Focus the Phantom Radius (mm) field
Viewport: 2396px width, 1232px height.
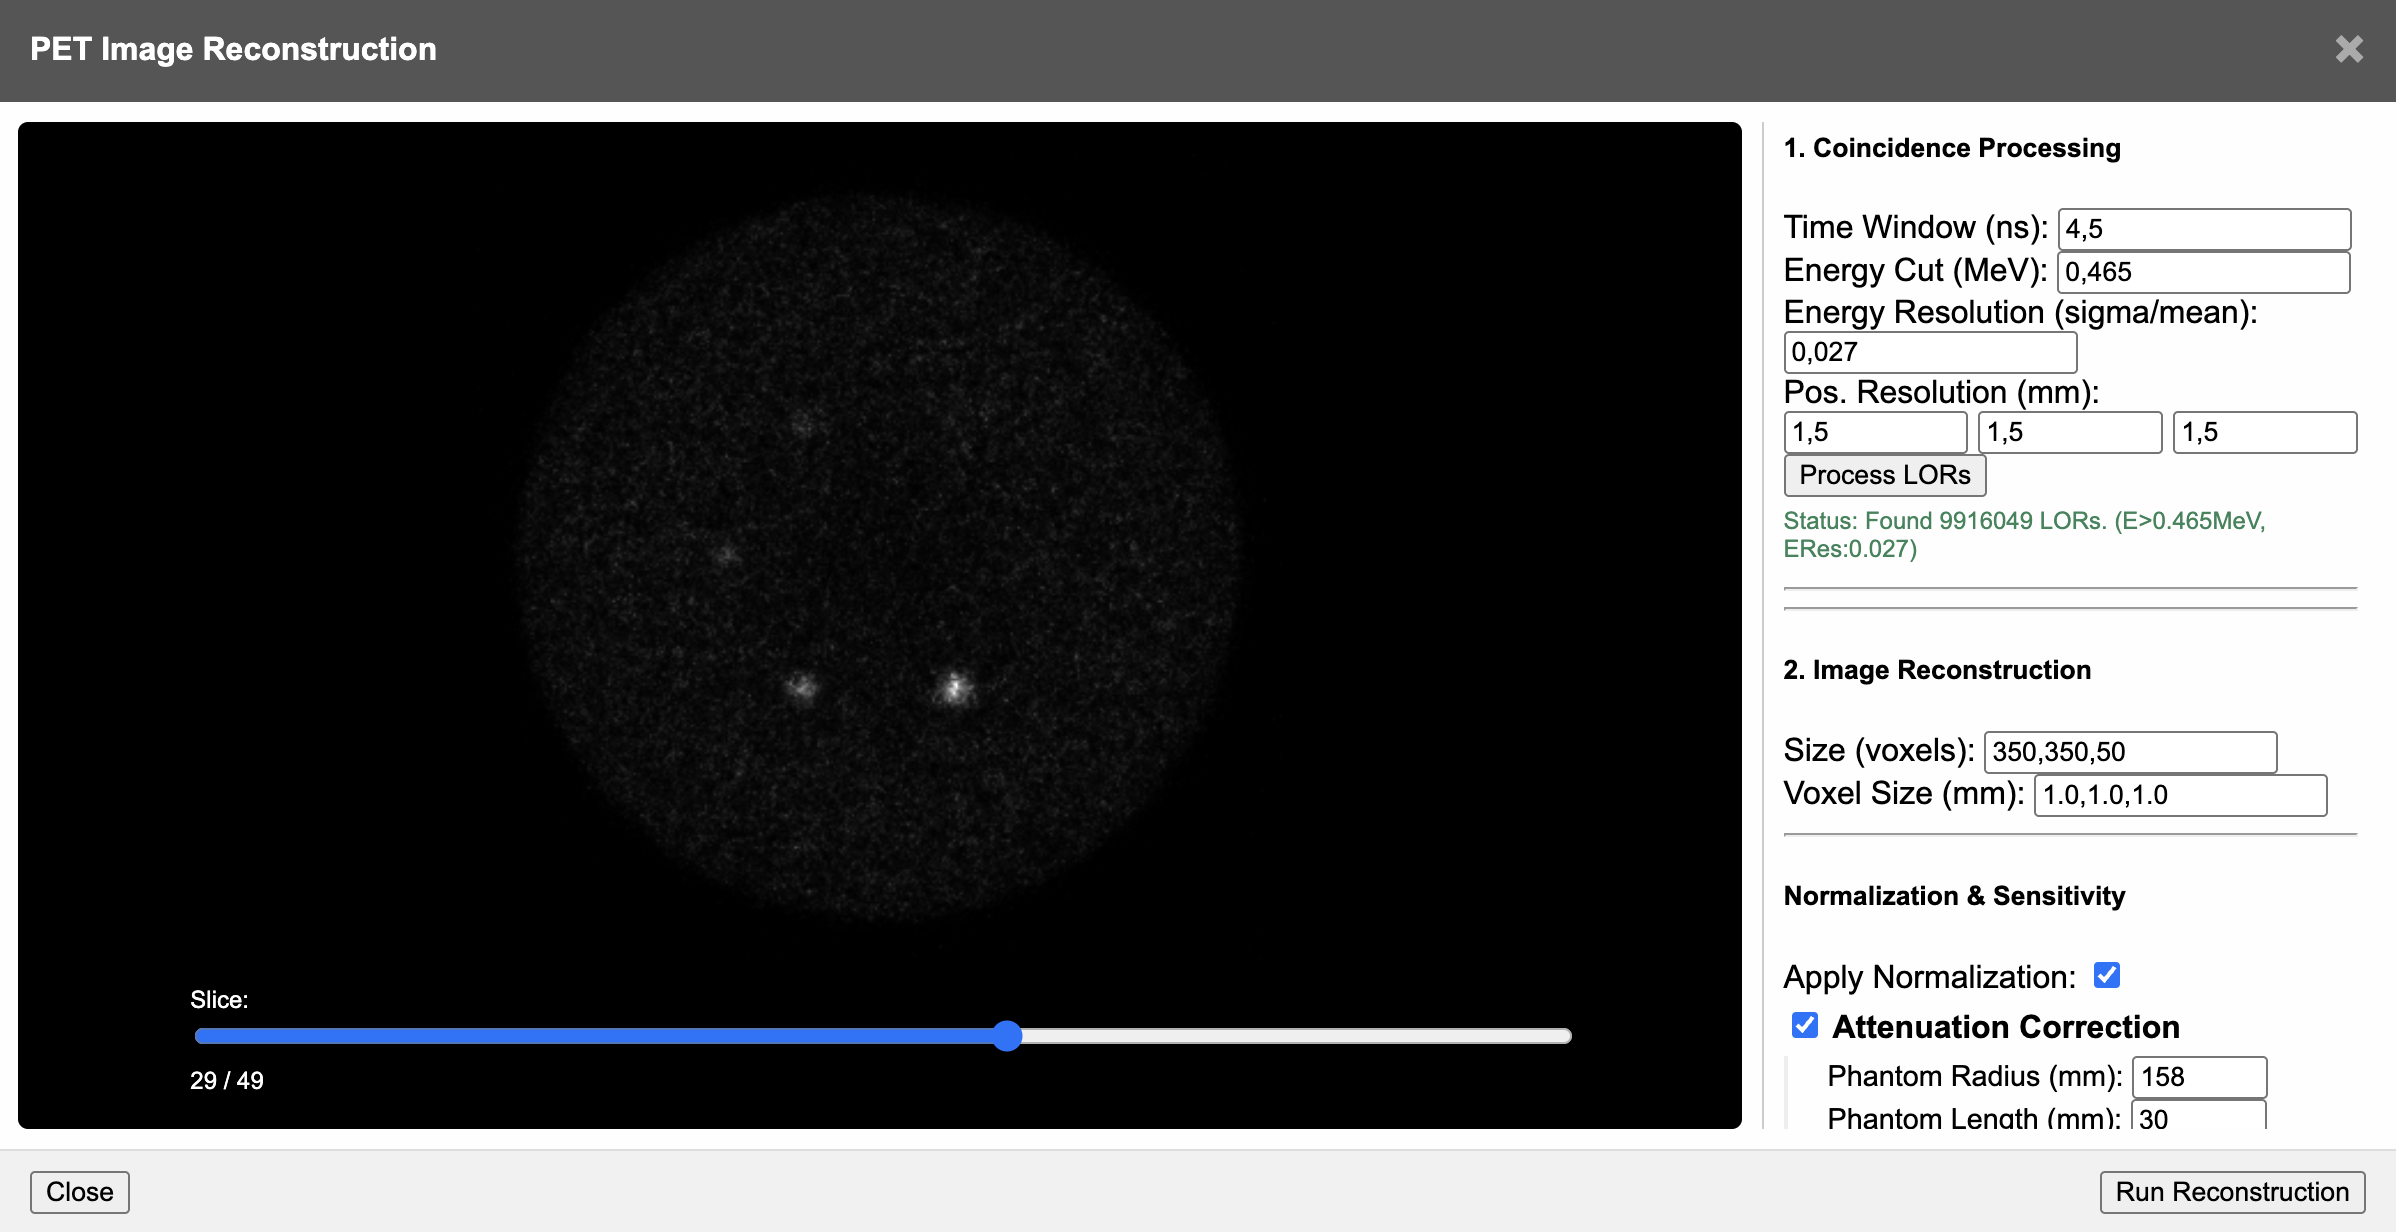pos(2198,1077)
